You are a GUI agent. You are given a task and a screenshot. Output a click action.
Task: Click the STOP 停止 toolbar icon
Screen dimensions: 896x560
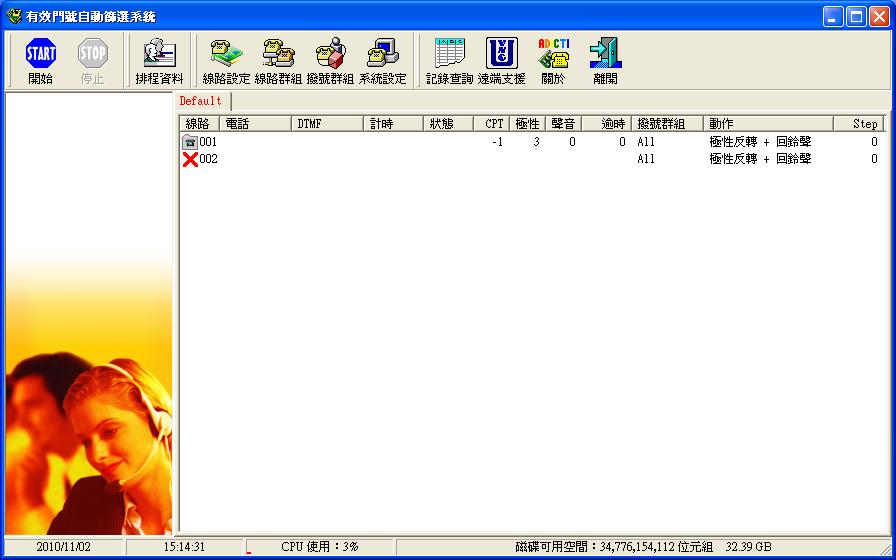click(93, 61)
